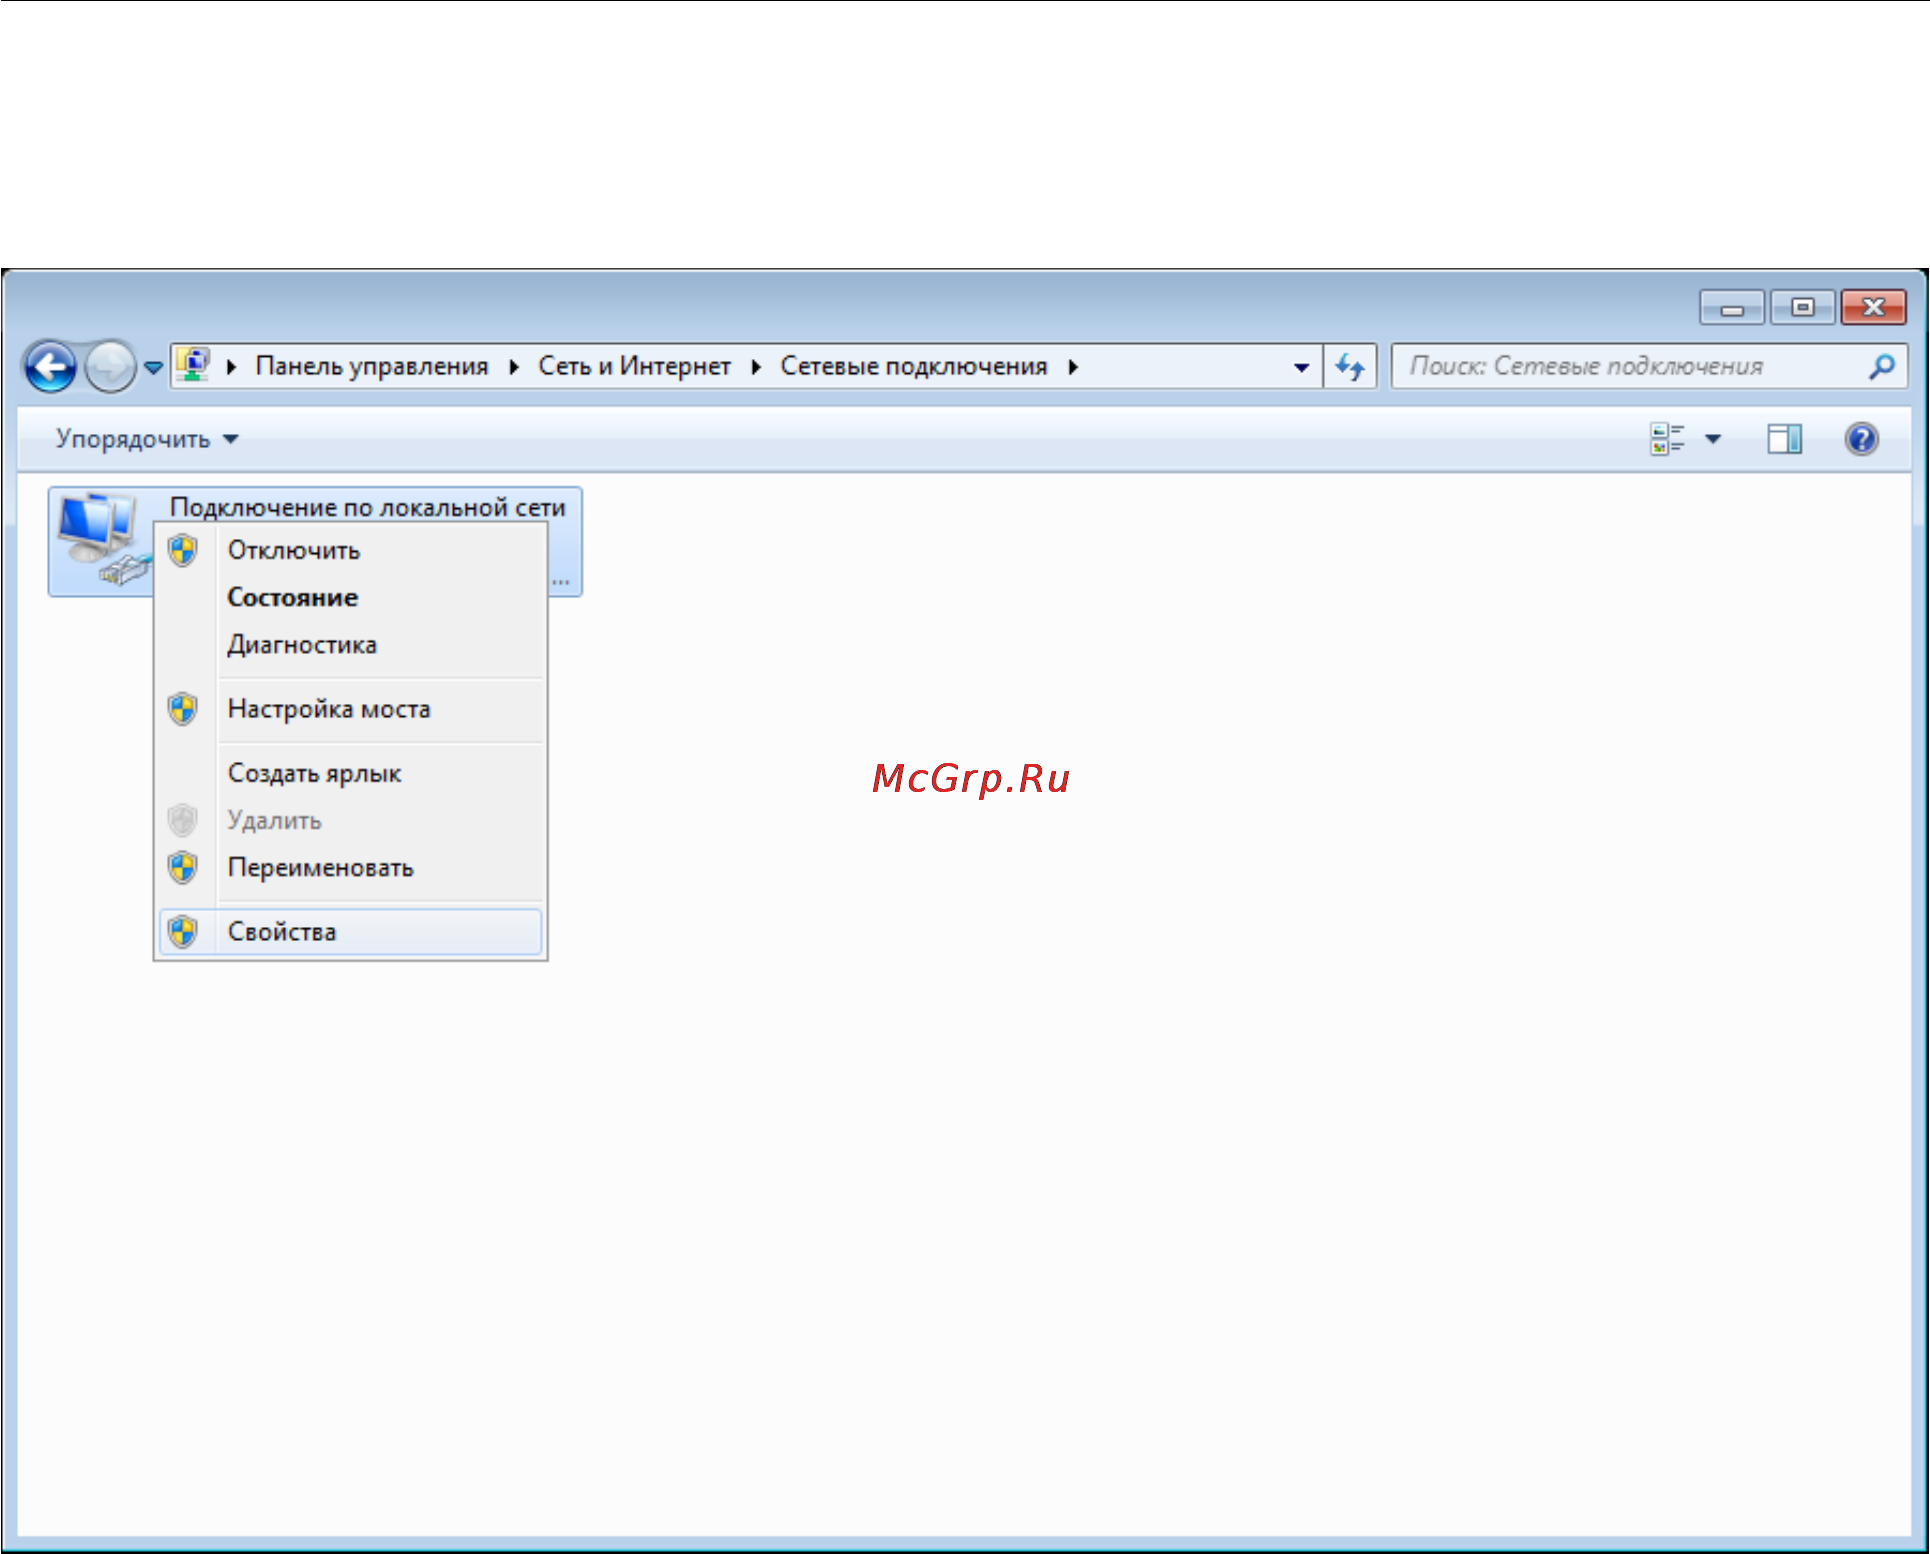The width and height of the screenshot is (1930, 1554).
Task: Click the Сетевые подключения breadcrumb
Action: point(914,366)
